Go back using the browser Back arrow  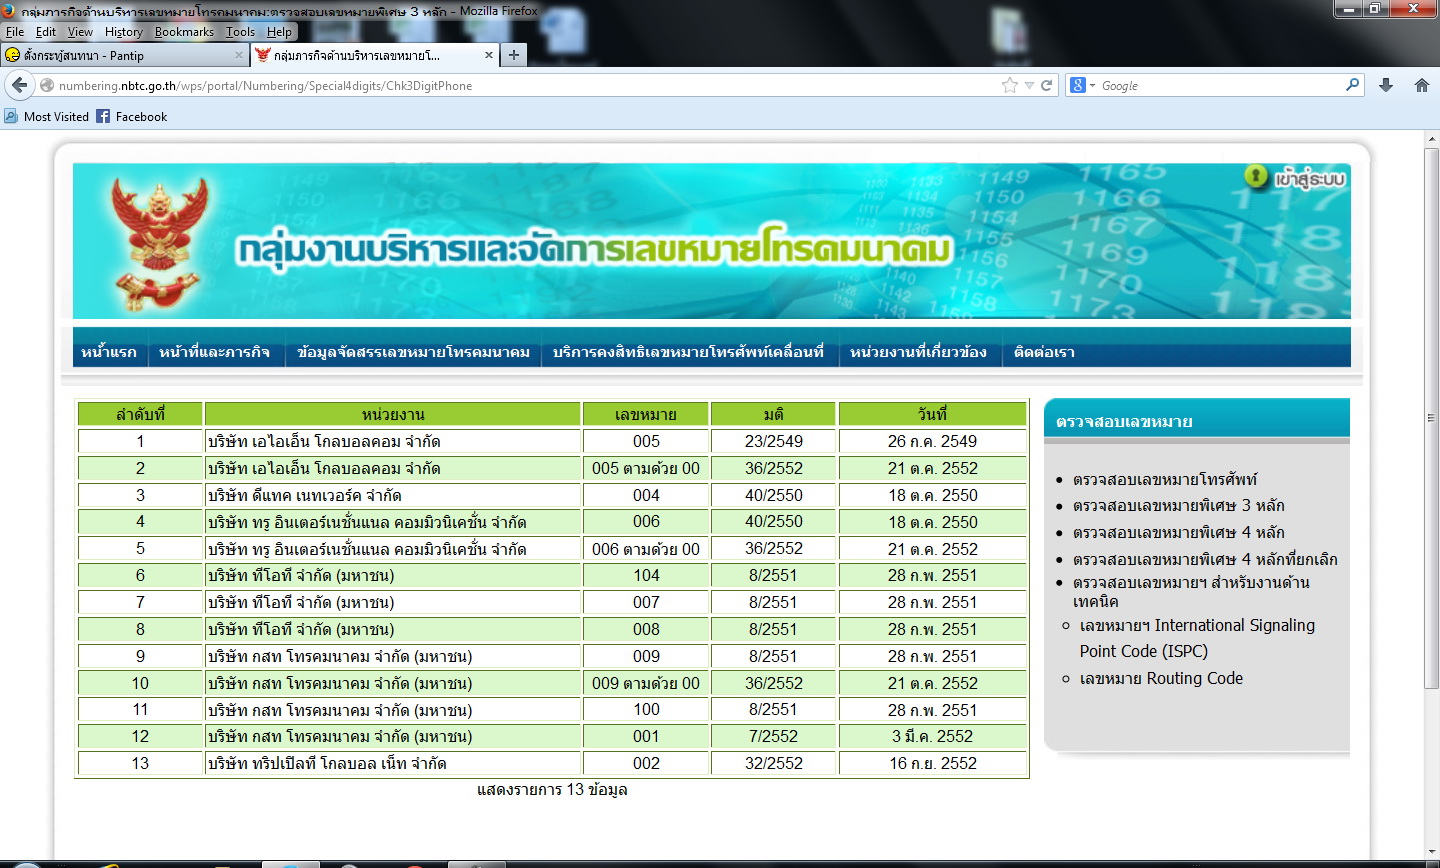pyautogui.click(x=20, y=85)
